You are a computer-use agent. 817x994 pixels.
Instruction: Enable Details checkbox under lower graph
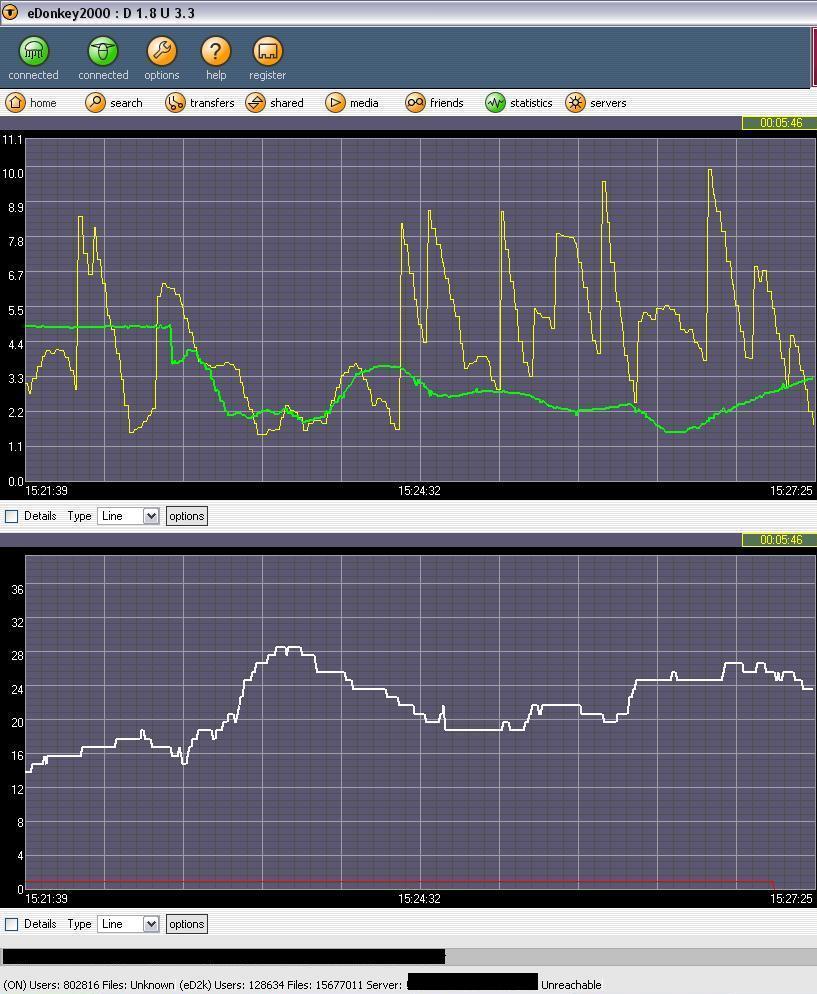[11, 924]
